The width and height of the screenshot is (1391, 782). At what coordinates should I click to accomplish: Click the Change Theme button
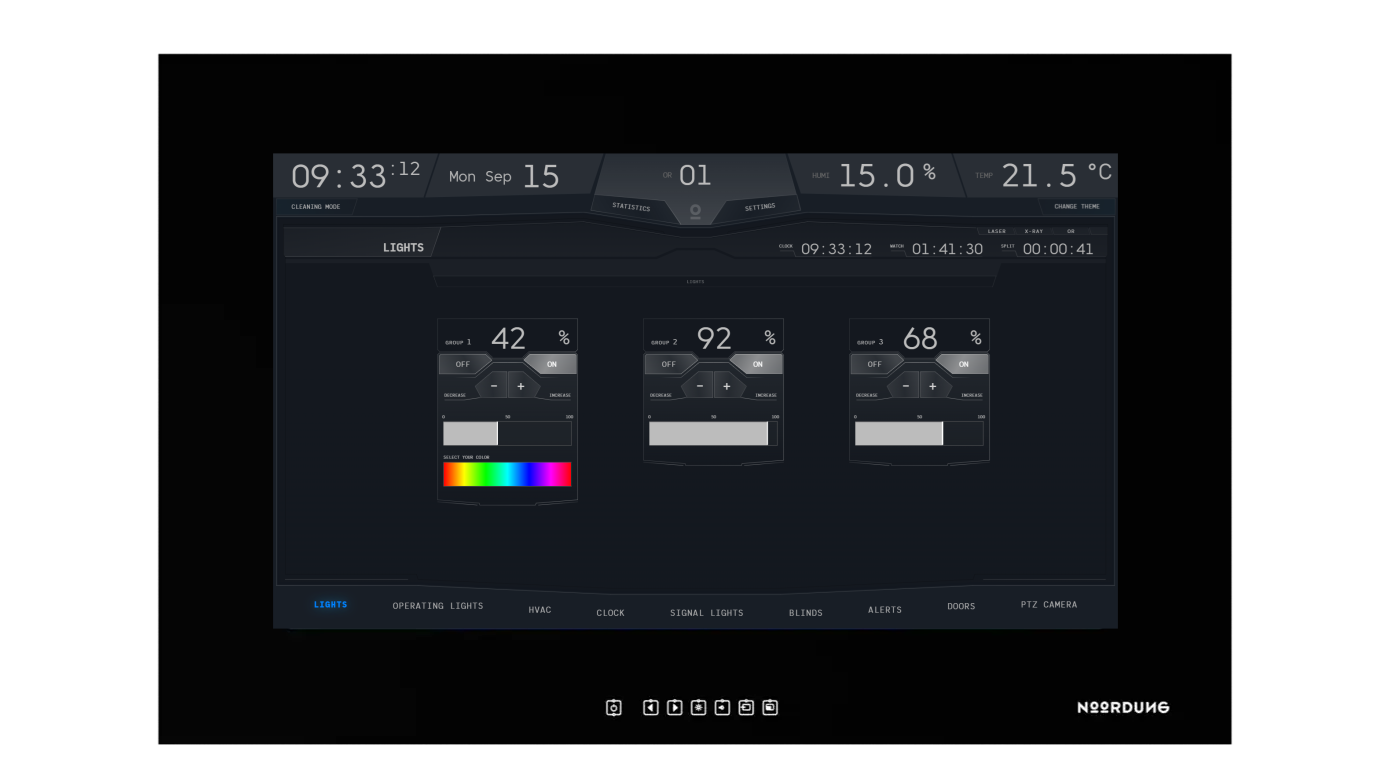(x=1076, y=207)
